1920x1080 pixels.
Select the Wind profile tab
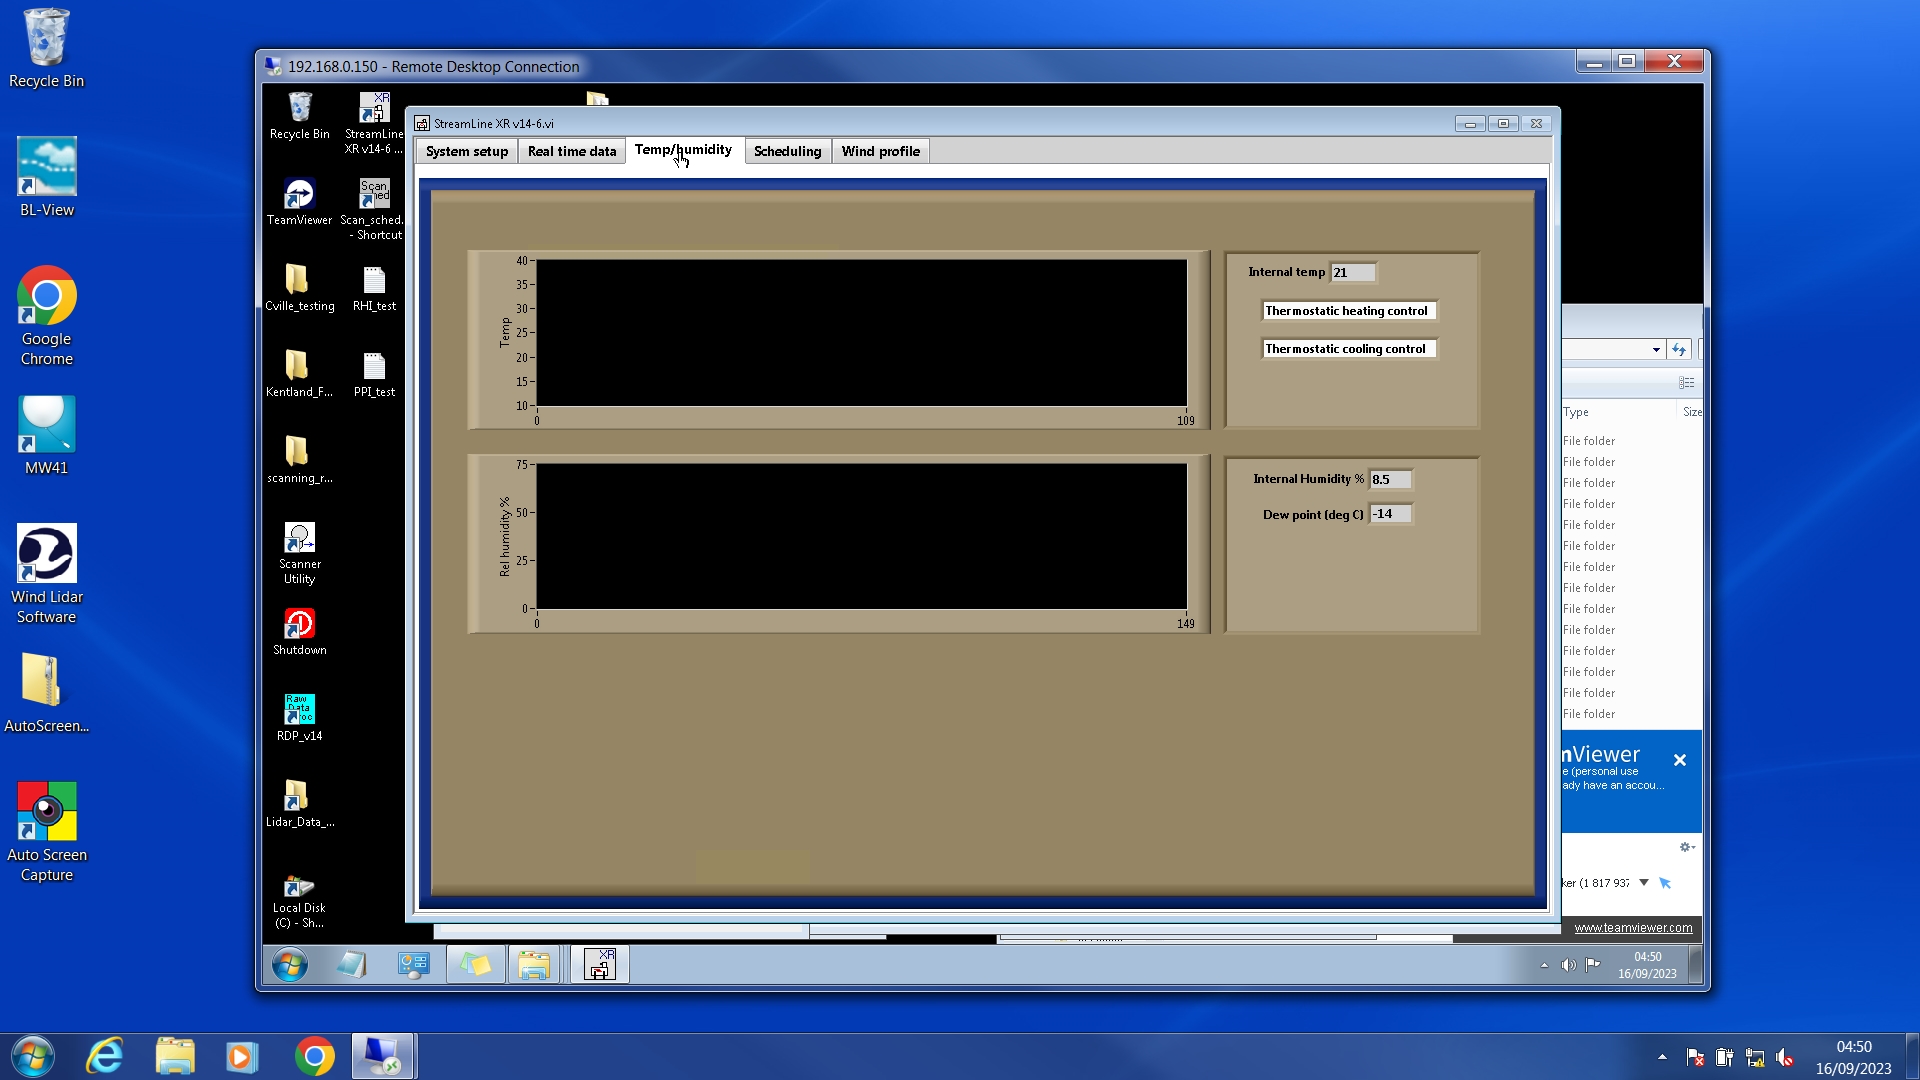(880, 151)
